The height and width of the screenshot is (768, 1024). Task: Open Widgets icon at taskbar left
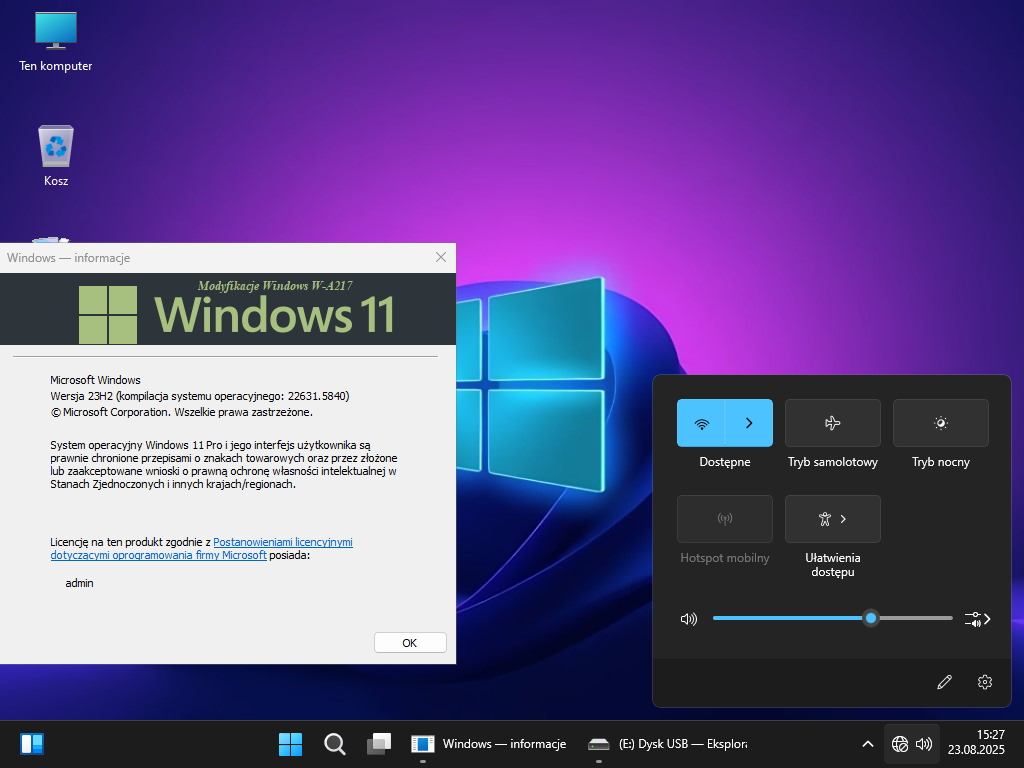point(32,744)
